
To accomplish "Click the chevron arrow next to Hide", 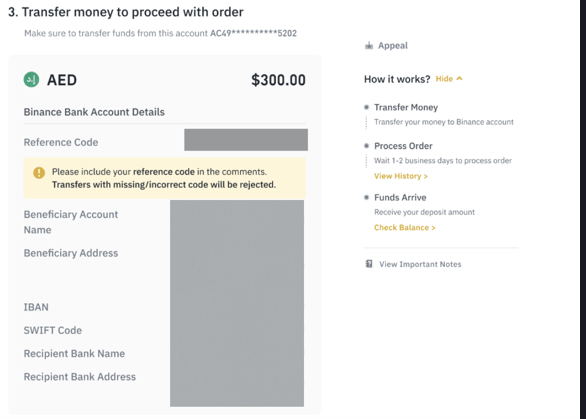I will coord(460,78).
